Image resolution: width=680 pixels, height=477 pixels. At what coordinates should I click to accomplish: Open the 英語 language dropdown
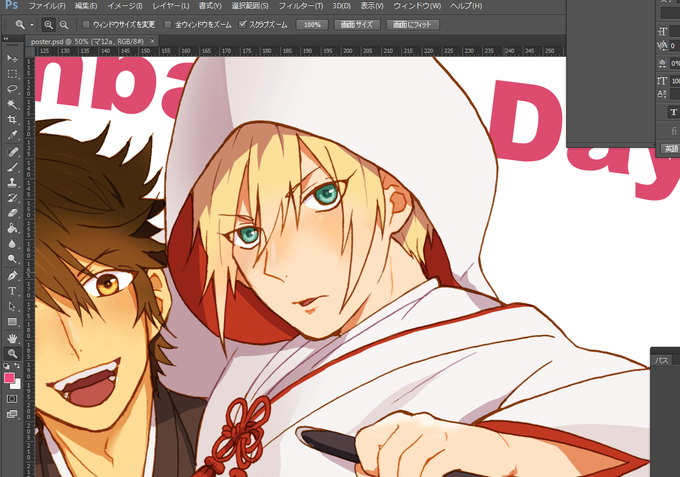[x=670, y=149]
